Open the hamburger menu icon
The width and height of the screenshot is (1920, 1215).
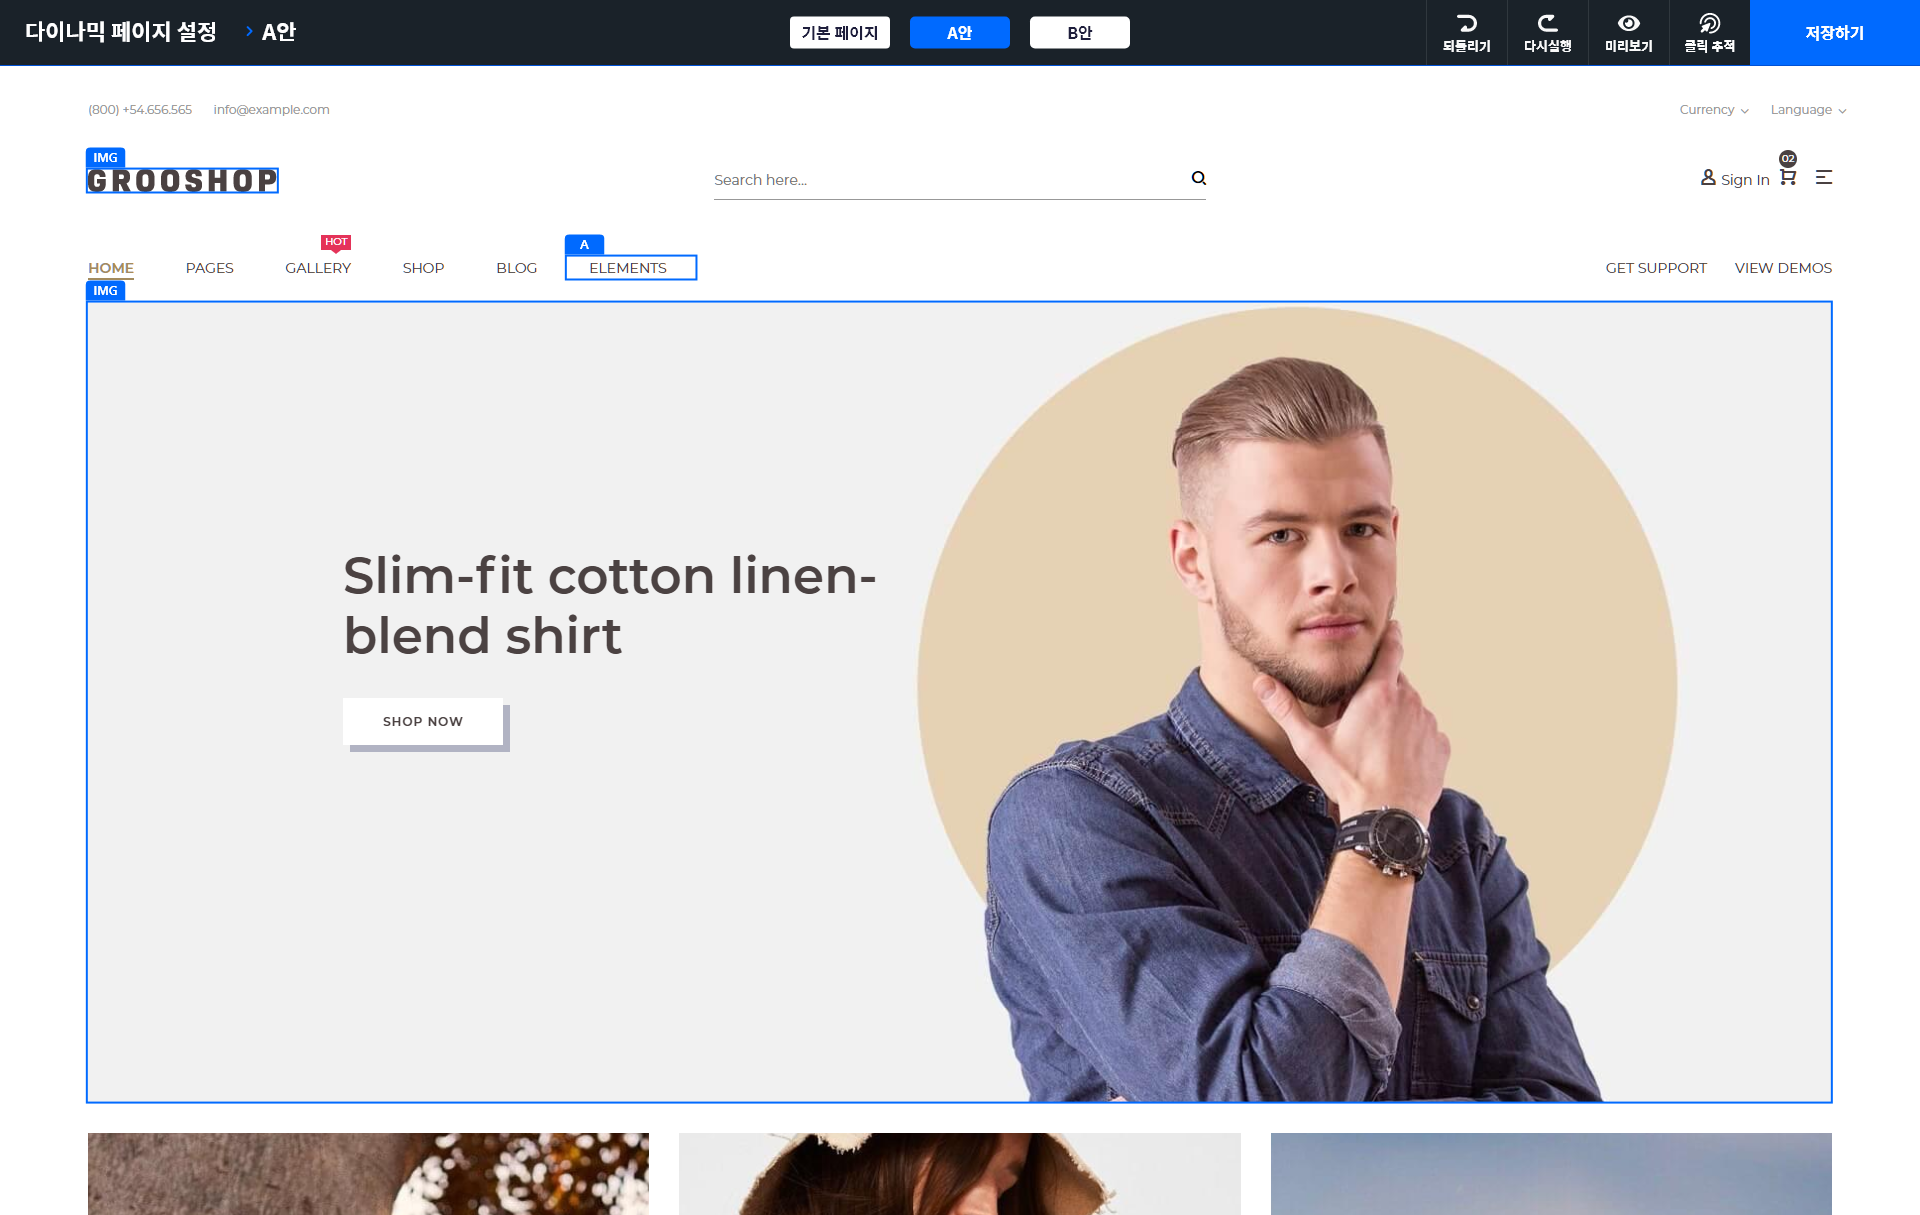coord(1823,177)
